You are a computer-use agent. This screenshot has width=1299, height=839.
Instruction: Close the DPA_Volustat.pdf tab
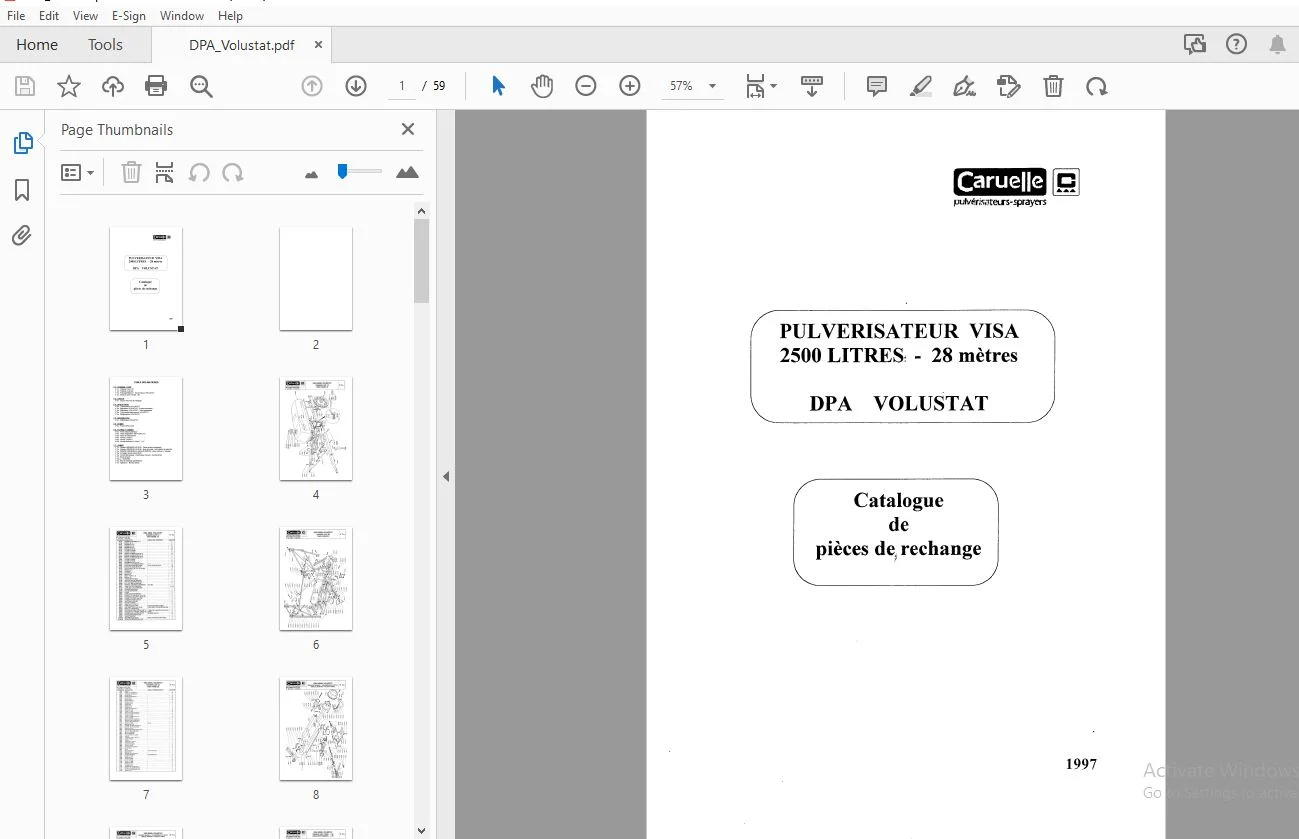[x=318, y=44]
